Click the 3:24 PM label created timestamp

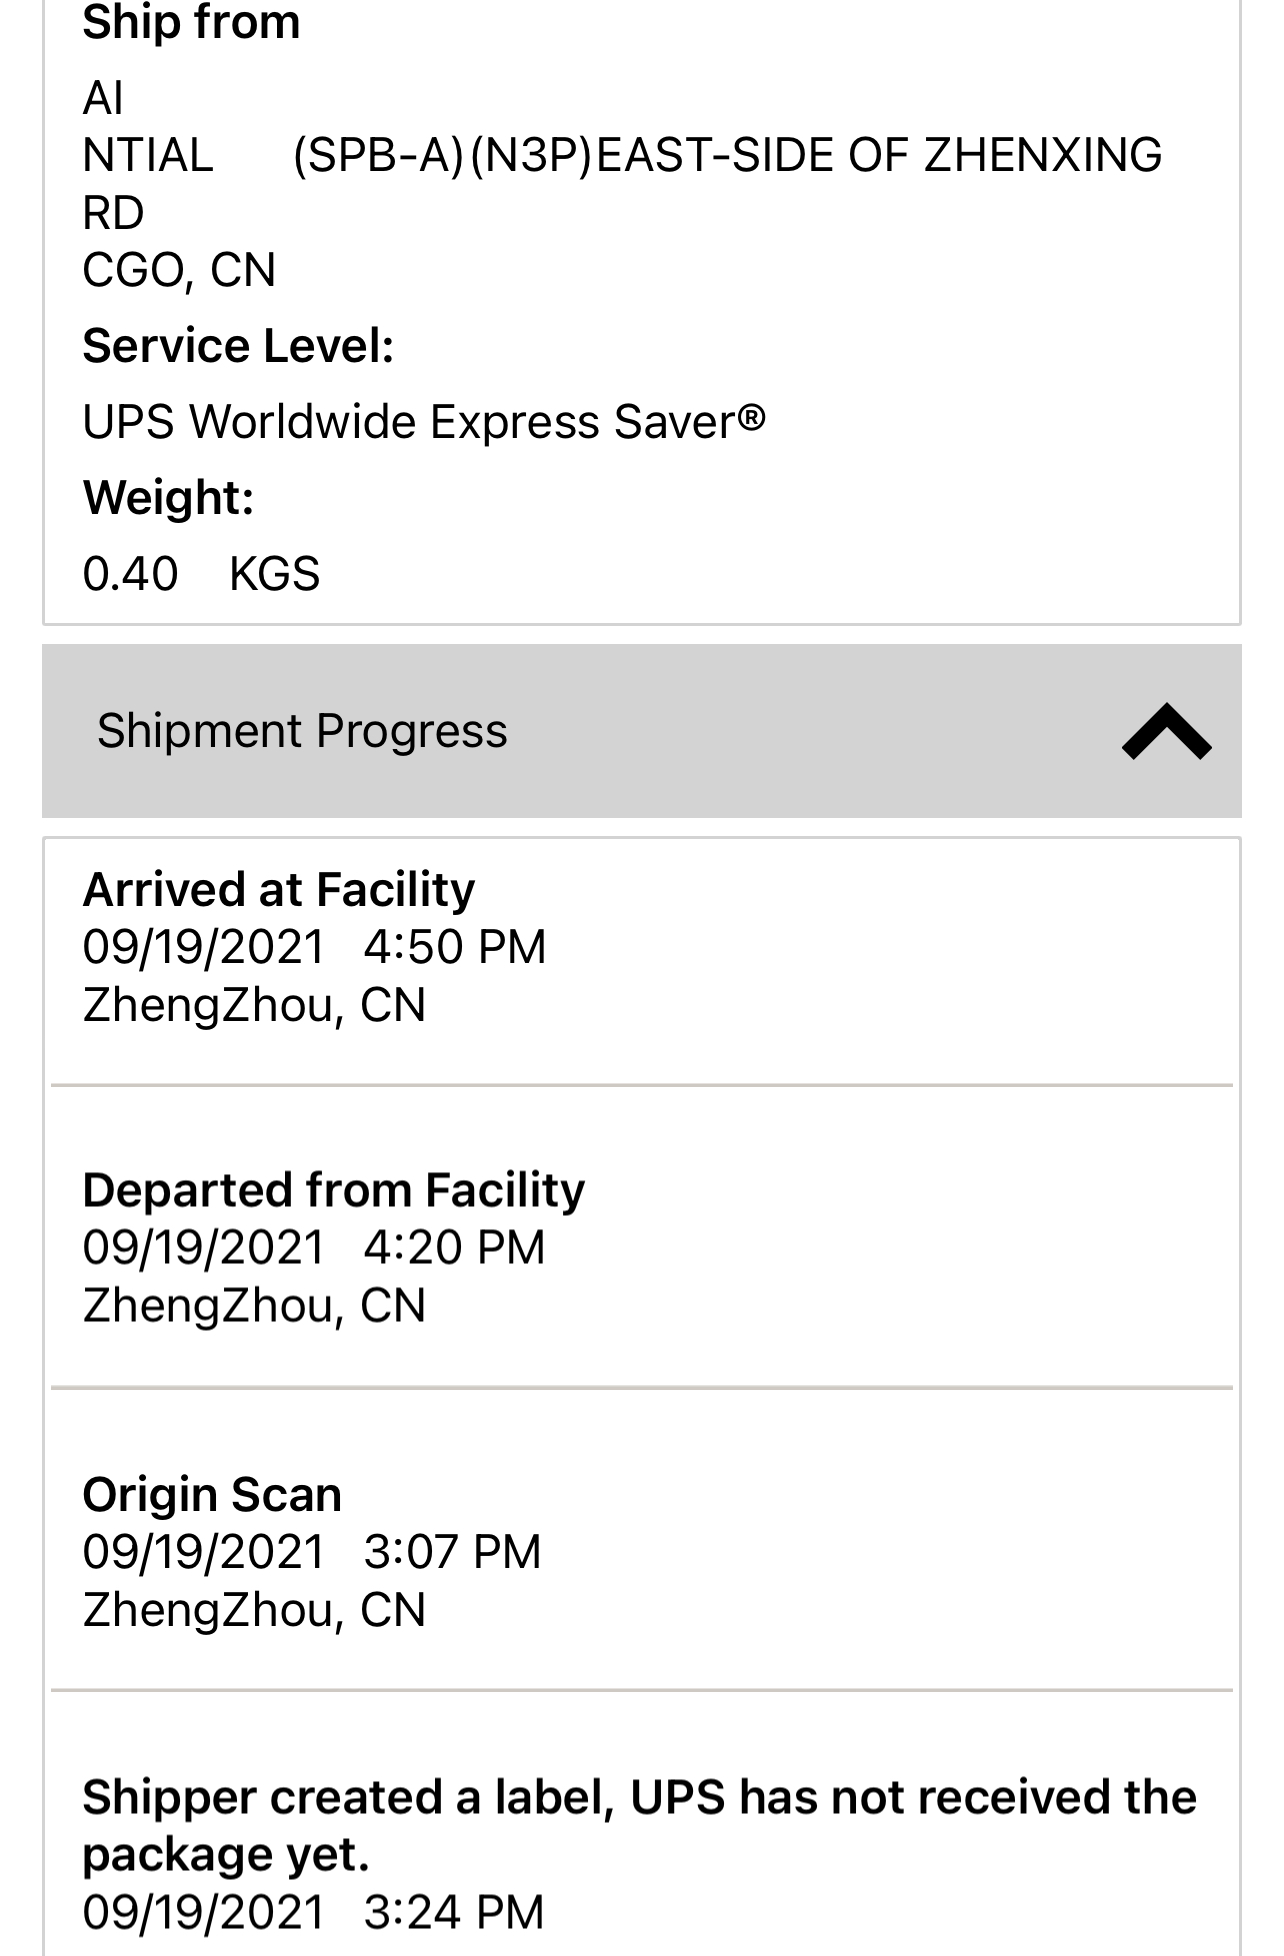pos(454,1912)
